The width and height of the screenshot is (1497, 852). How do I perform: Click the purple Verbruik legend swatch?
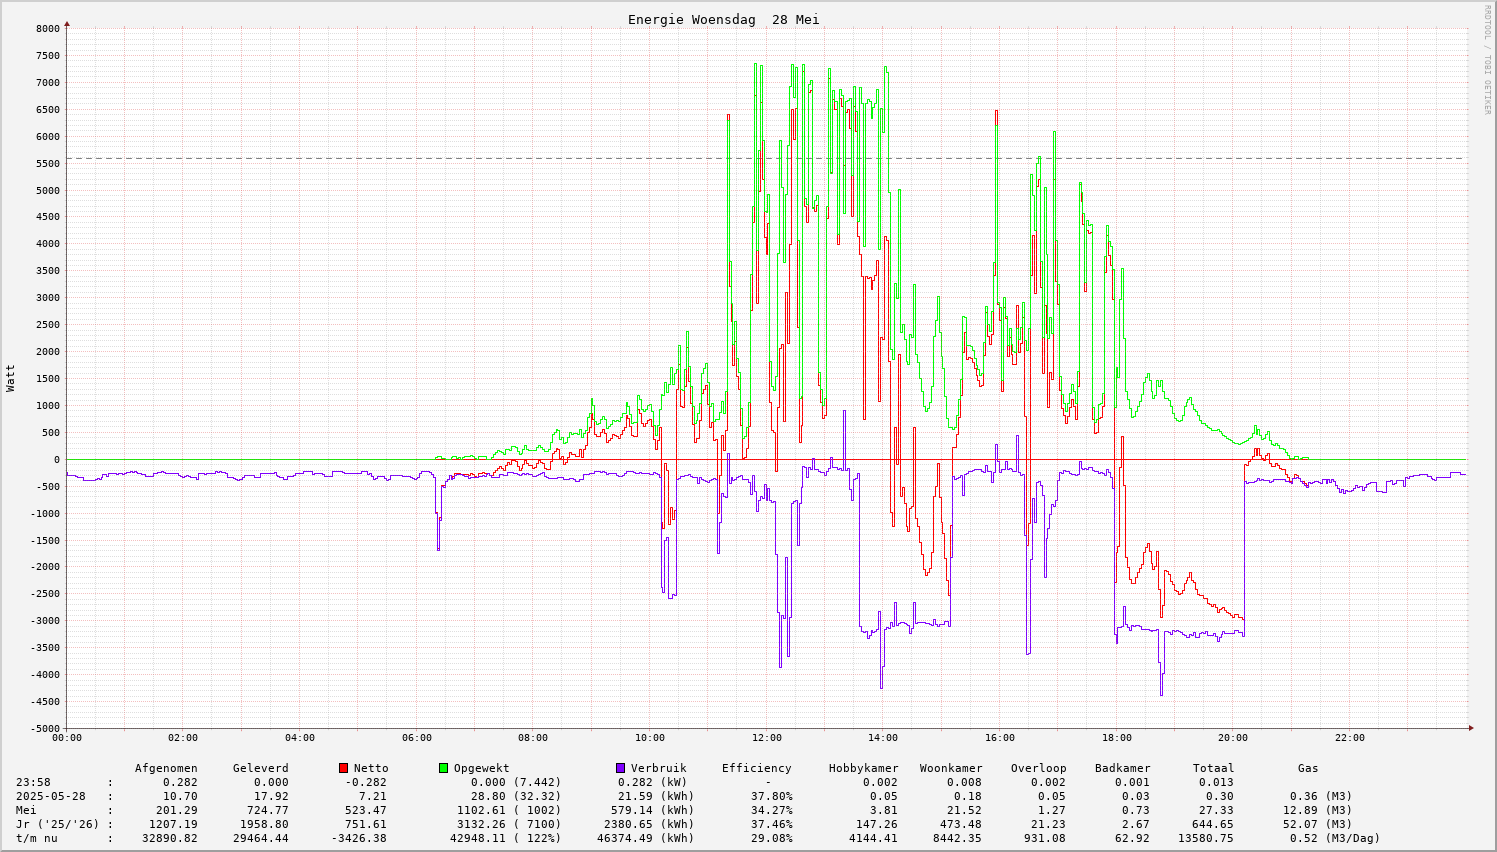pyautogui.click(x=620, y=768)
